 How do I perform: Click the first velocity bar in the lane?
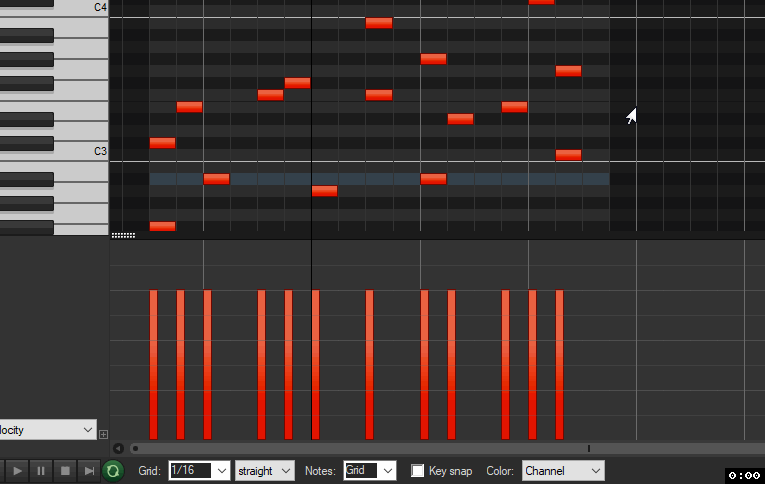[x=154, y=364]
